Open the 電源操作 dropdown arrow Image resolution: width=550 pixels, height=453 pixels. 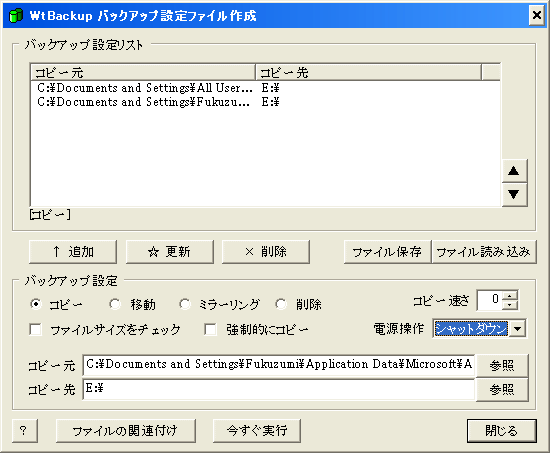[x=517, y=329]
